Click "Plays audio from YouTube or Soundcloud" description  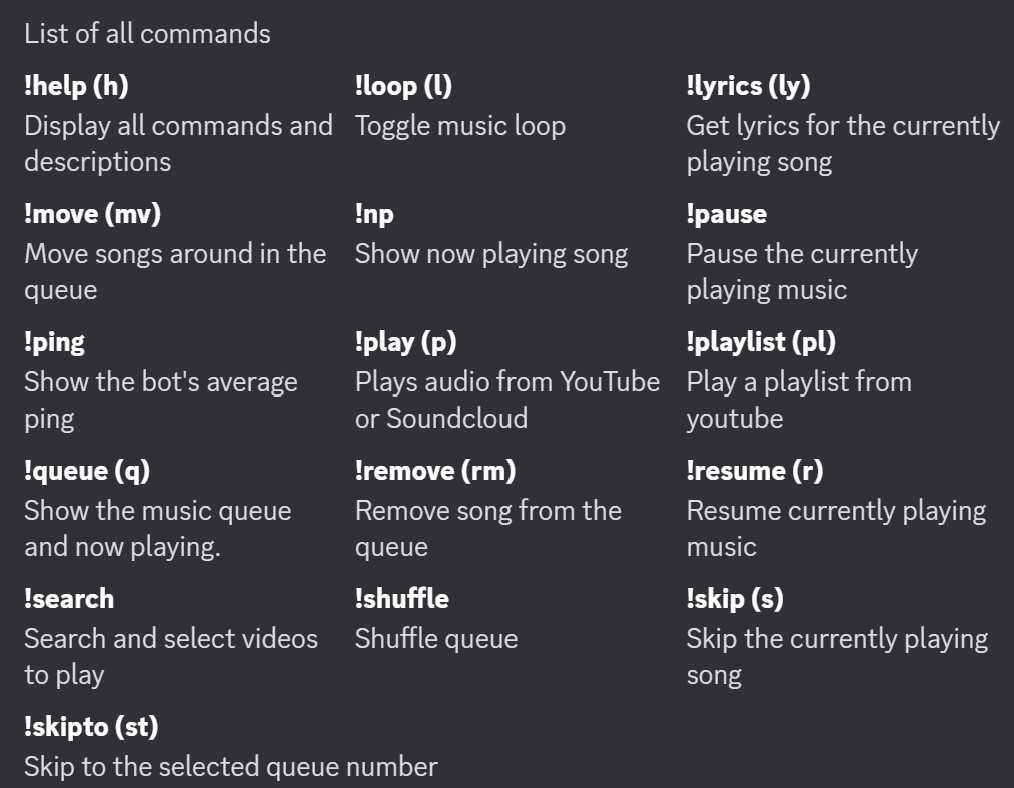[x=508, y=400]
